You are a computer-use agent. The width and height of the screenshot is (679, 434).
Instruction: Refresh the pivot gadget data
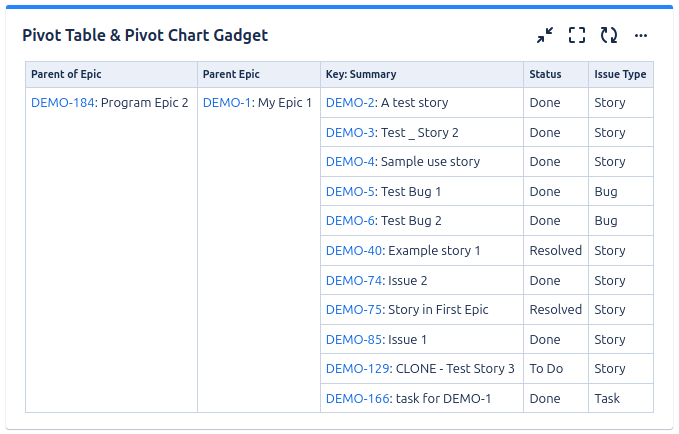coord(609,36)
